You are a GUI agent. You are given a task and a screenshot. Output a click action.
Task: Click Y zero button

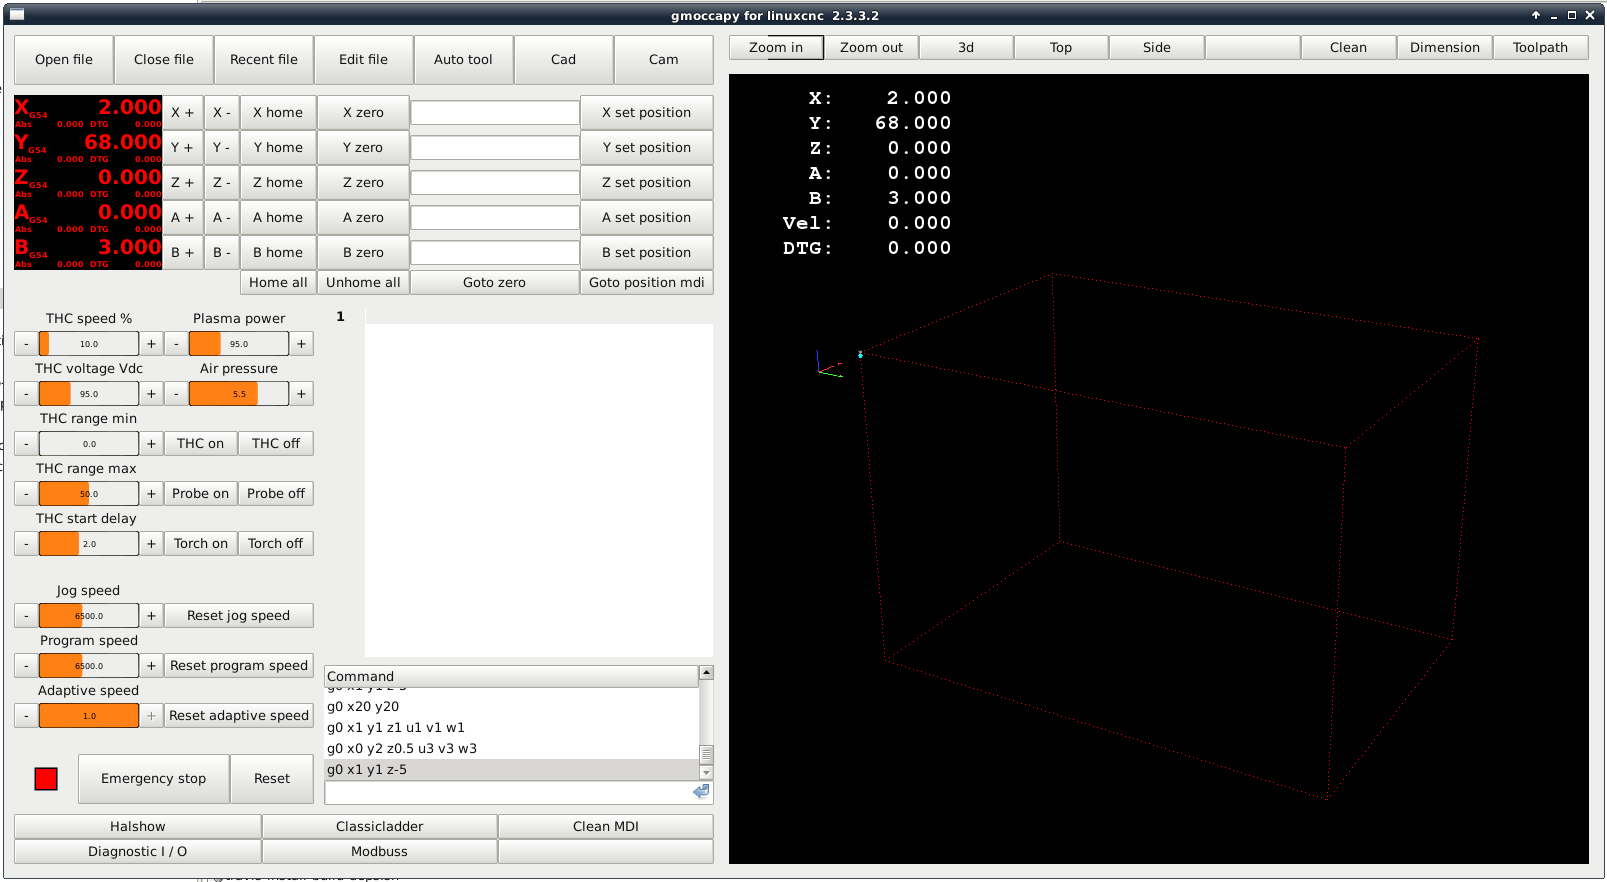coord(363,148)
